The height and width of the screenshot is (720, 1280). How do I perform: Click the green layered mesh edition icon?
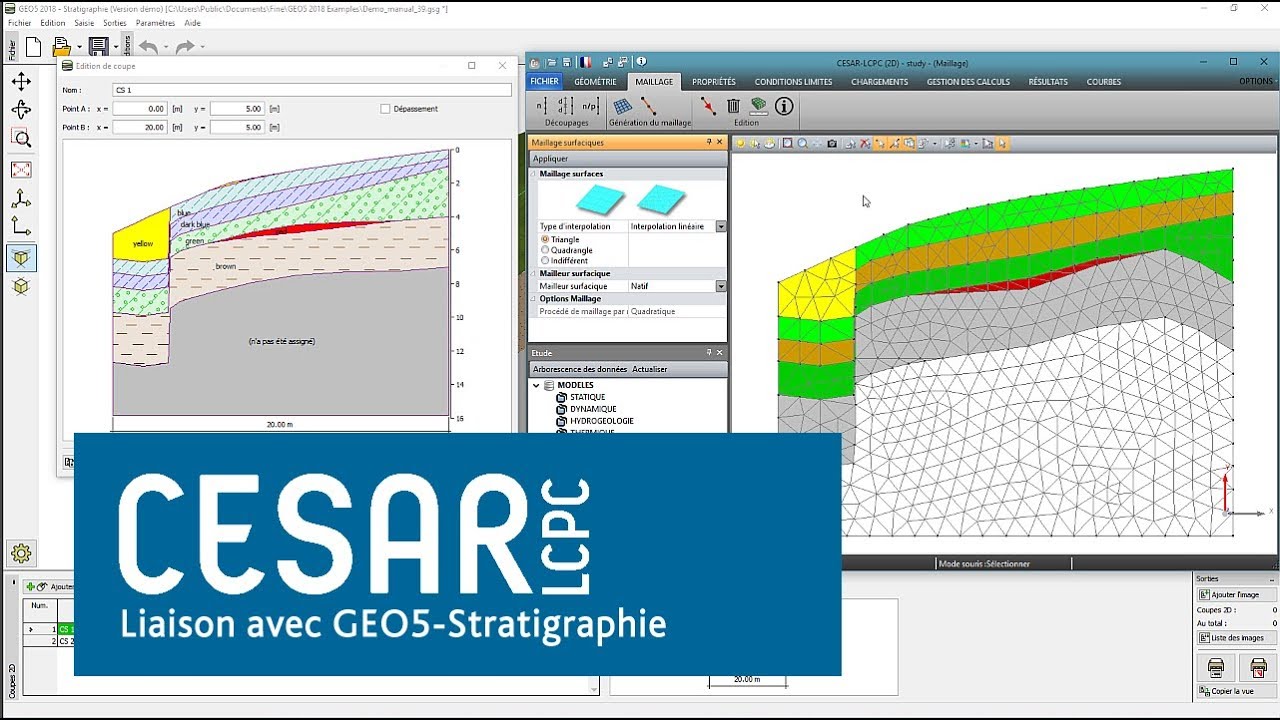pyautogui.click(x=758, y=106)
